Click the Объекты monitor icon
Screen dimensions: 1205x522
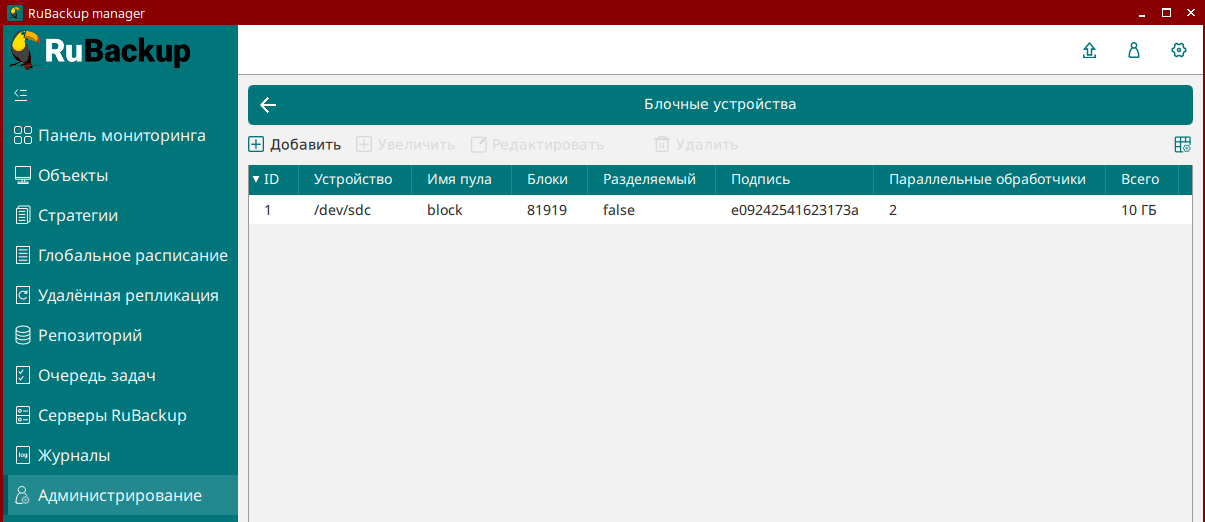[x=23, y=175]
